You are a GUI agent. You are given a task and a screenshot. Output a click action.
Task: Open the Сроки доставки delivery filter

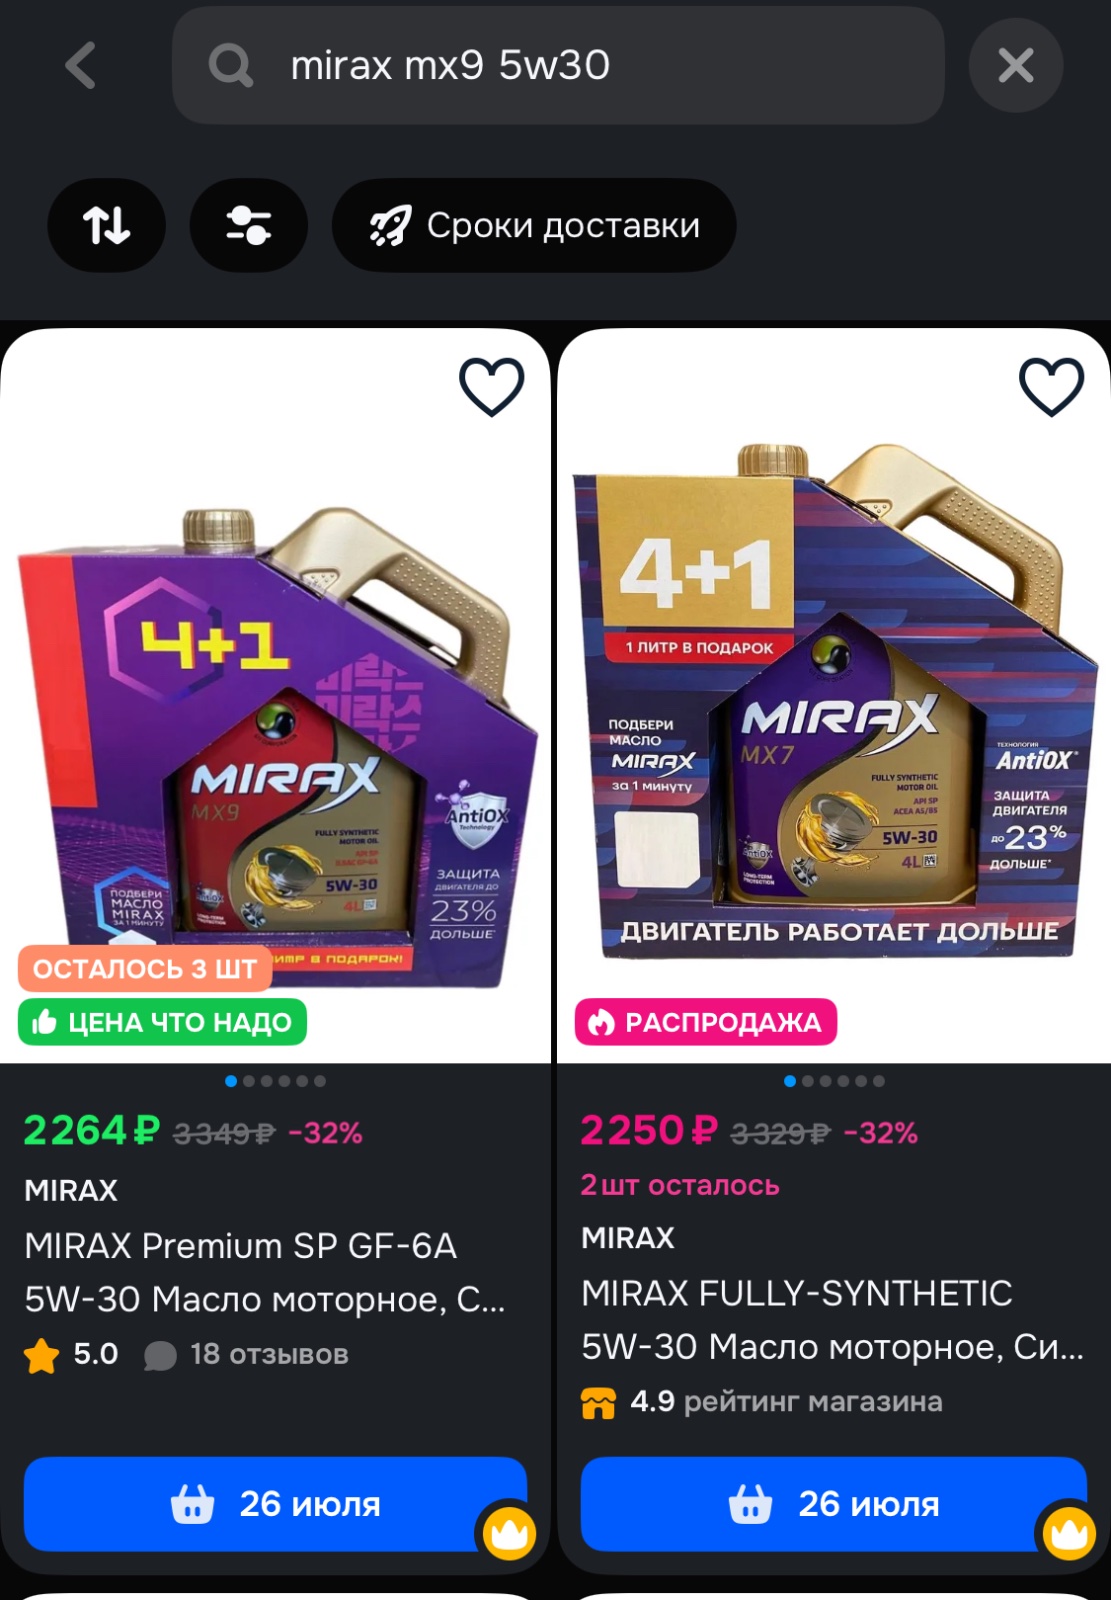pos(534,225)
